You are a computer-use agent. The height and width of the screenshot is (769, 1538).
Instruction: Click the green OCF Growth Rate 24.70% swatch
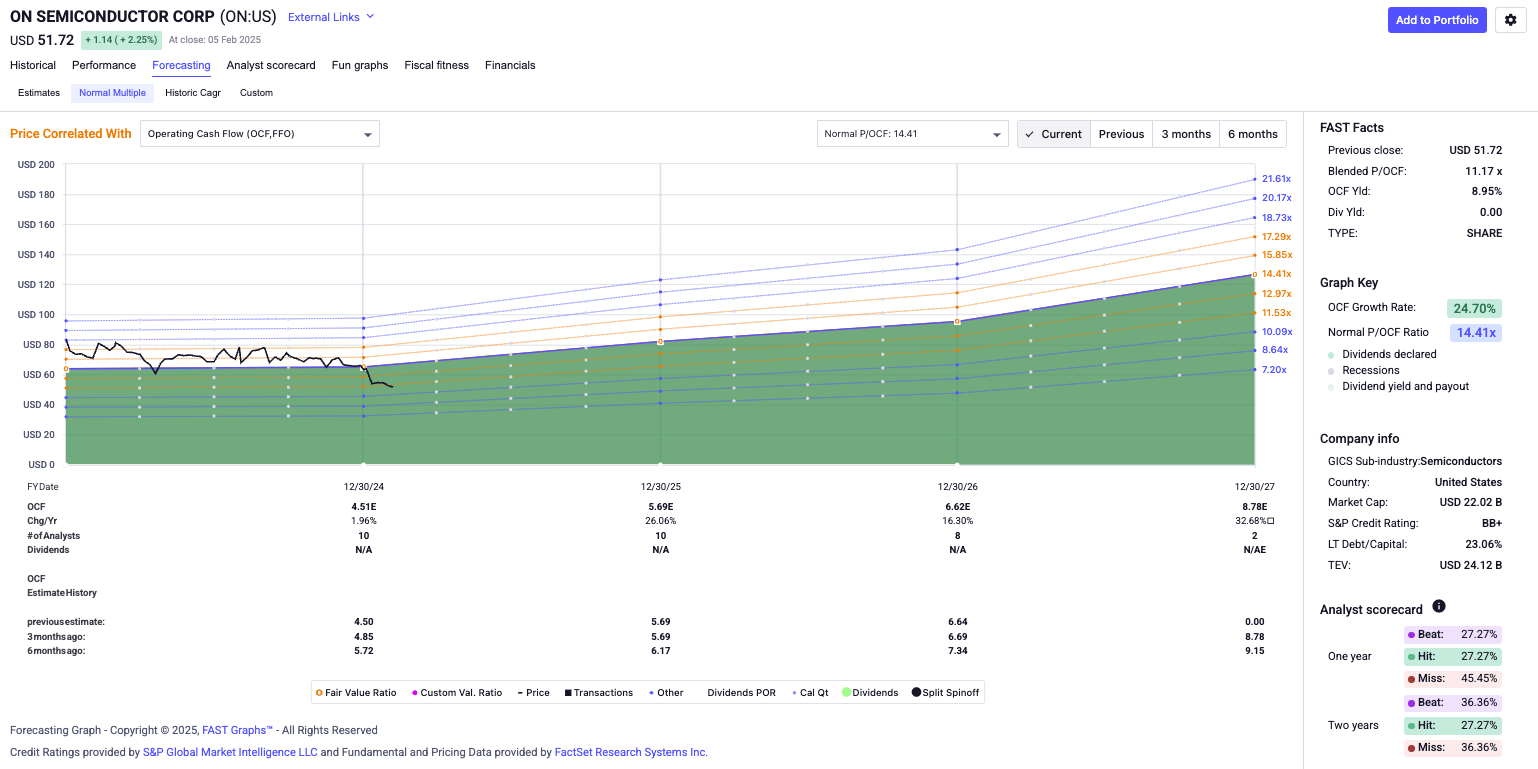pos(1474,309)
